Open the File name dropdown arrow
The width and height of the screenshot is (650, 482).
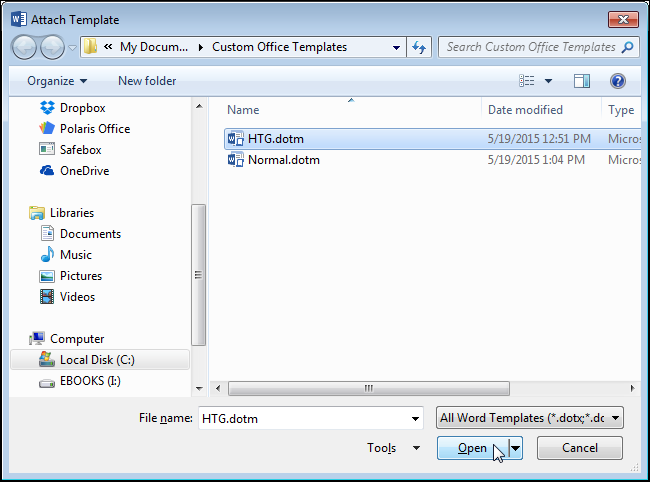pyautogui.click(x=415, y=419)
